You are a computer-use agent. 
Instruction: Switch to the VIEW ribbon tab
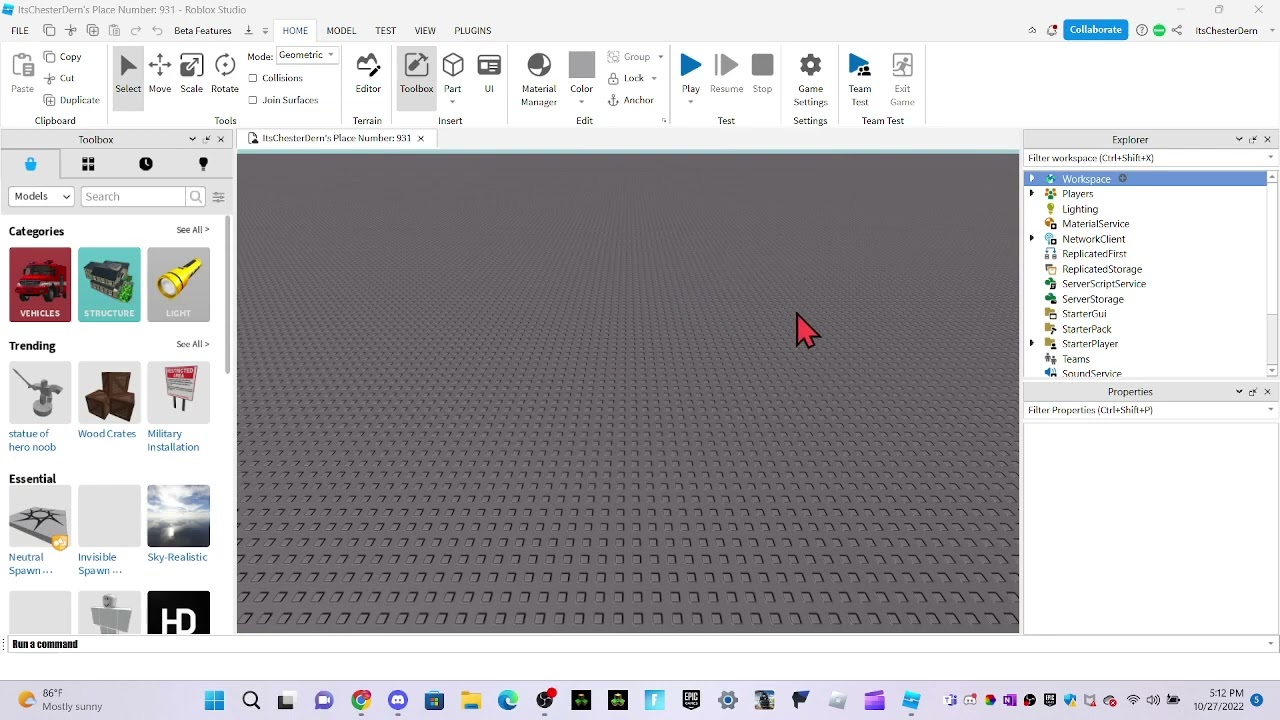pos(425,30)
